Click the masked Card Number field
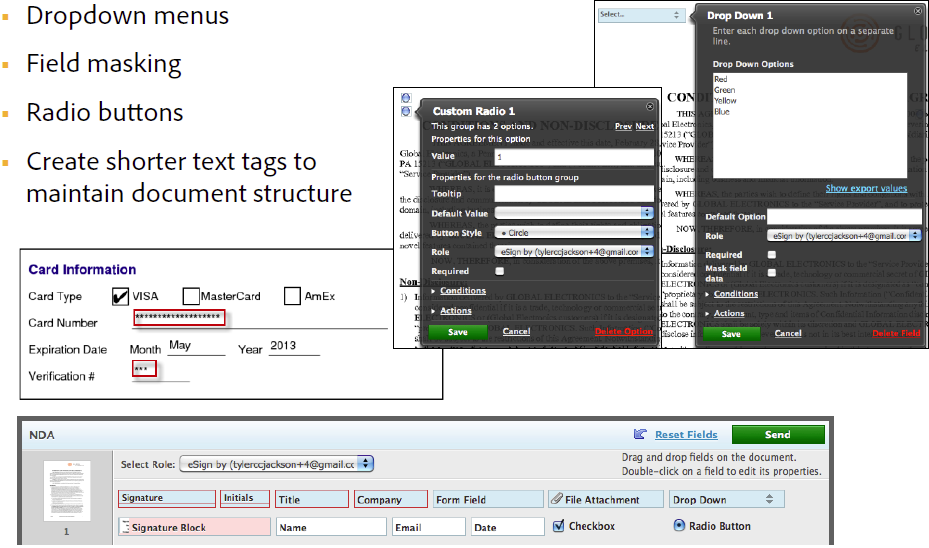 click(179, 318)
